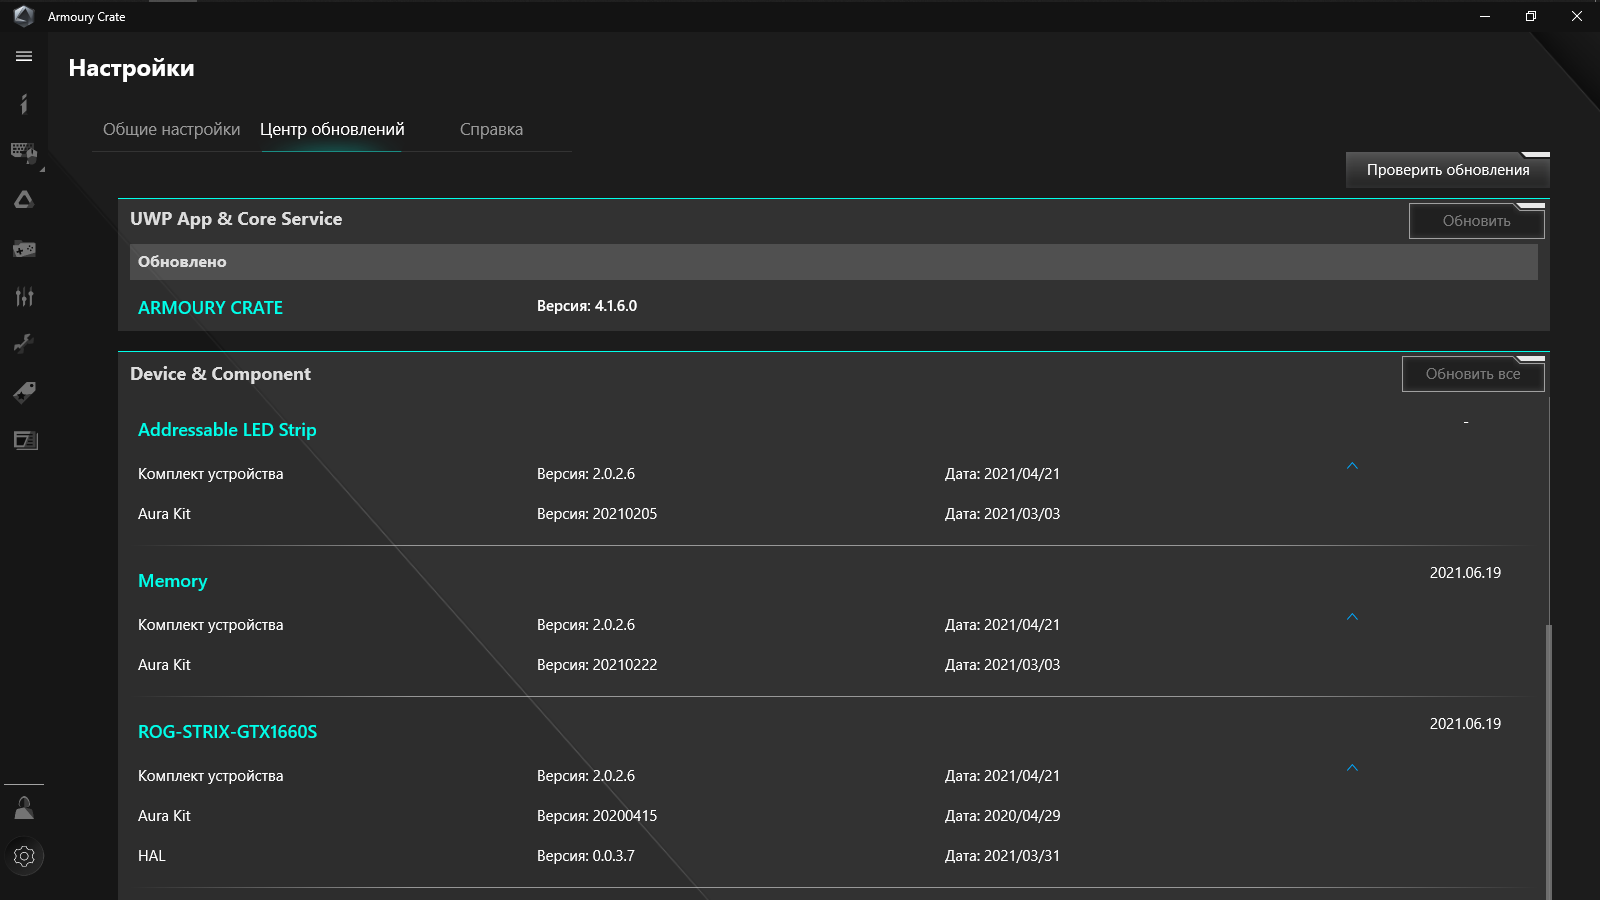Click Addressable LED Strip heading
The width and height of the screenshot is (1600, 900).
[x=227, y=430]
